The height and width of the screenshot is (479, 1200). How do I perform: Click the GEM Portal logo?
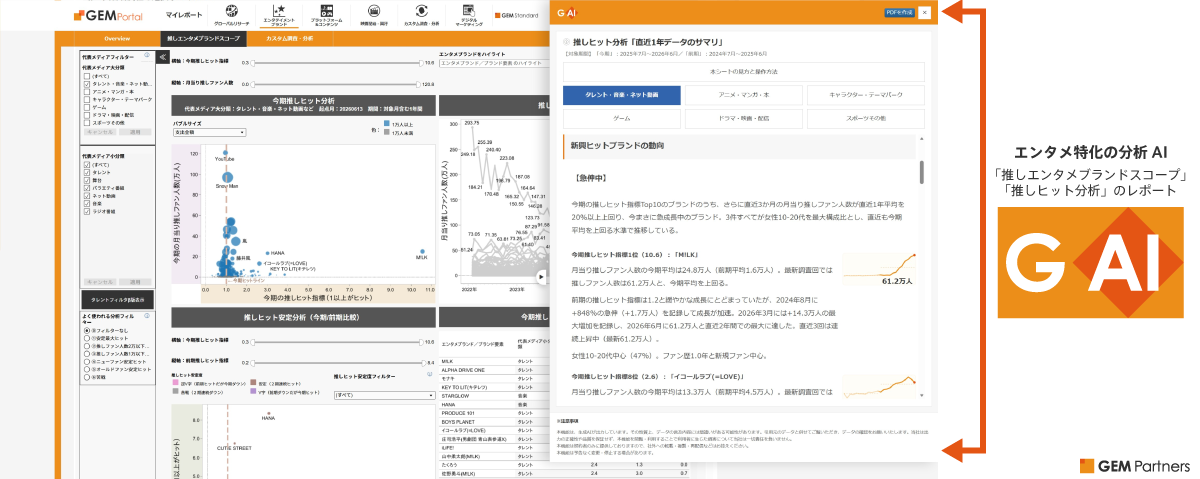pos(108,16)
